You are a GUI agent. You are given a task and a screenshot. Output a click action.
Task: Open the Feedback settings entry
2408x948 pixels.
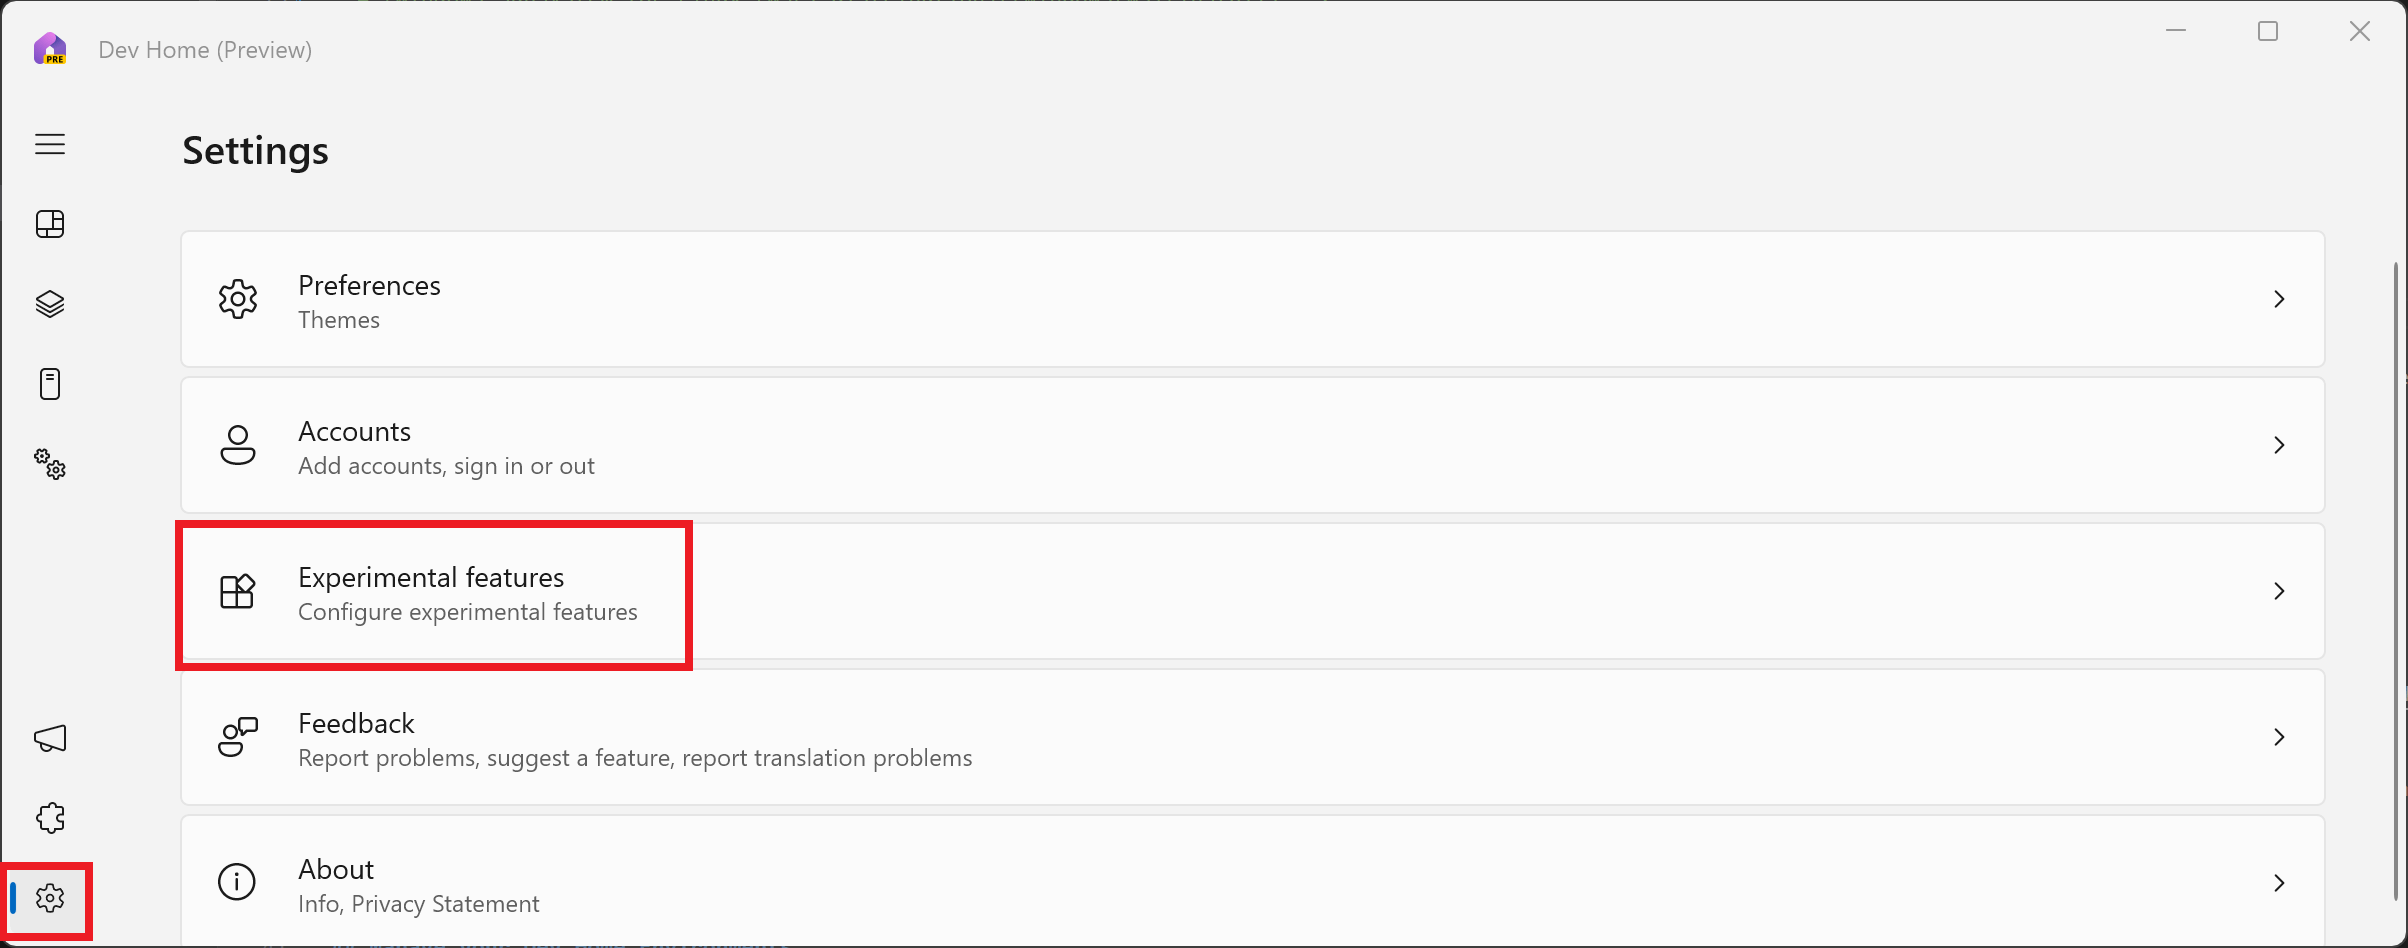click(x=1252, y=737)
